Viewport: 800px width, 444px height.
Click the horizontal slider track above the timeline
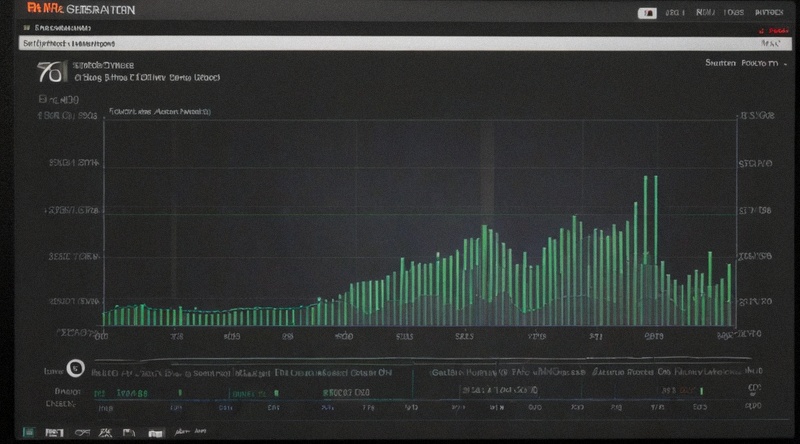point(422,359)
